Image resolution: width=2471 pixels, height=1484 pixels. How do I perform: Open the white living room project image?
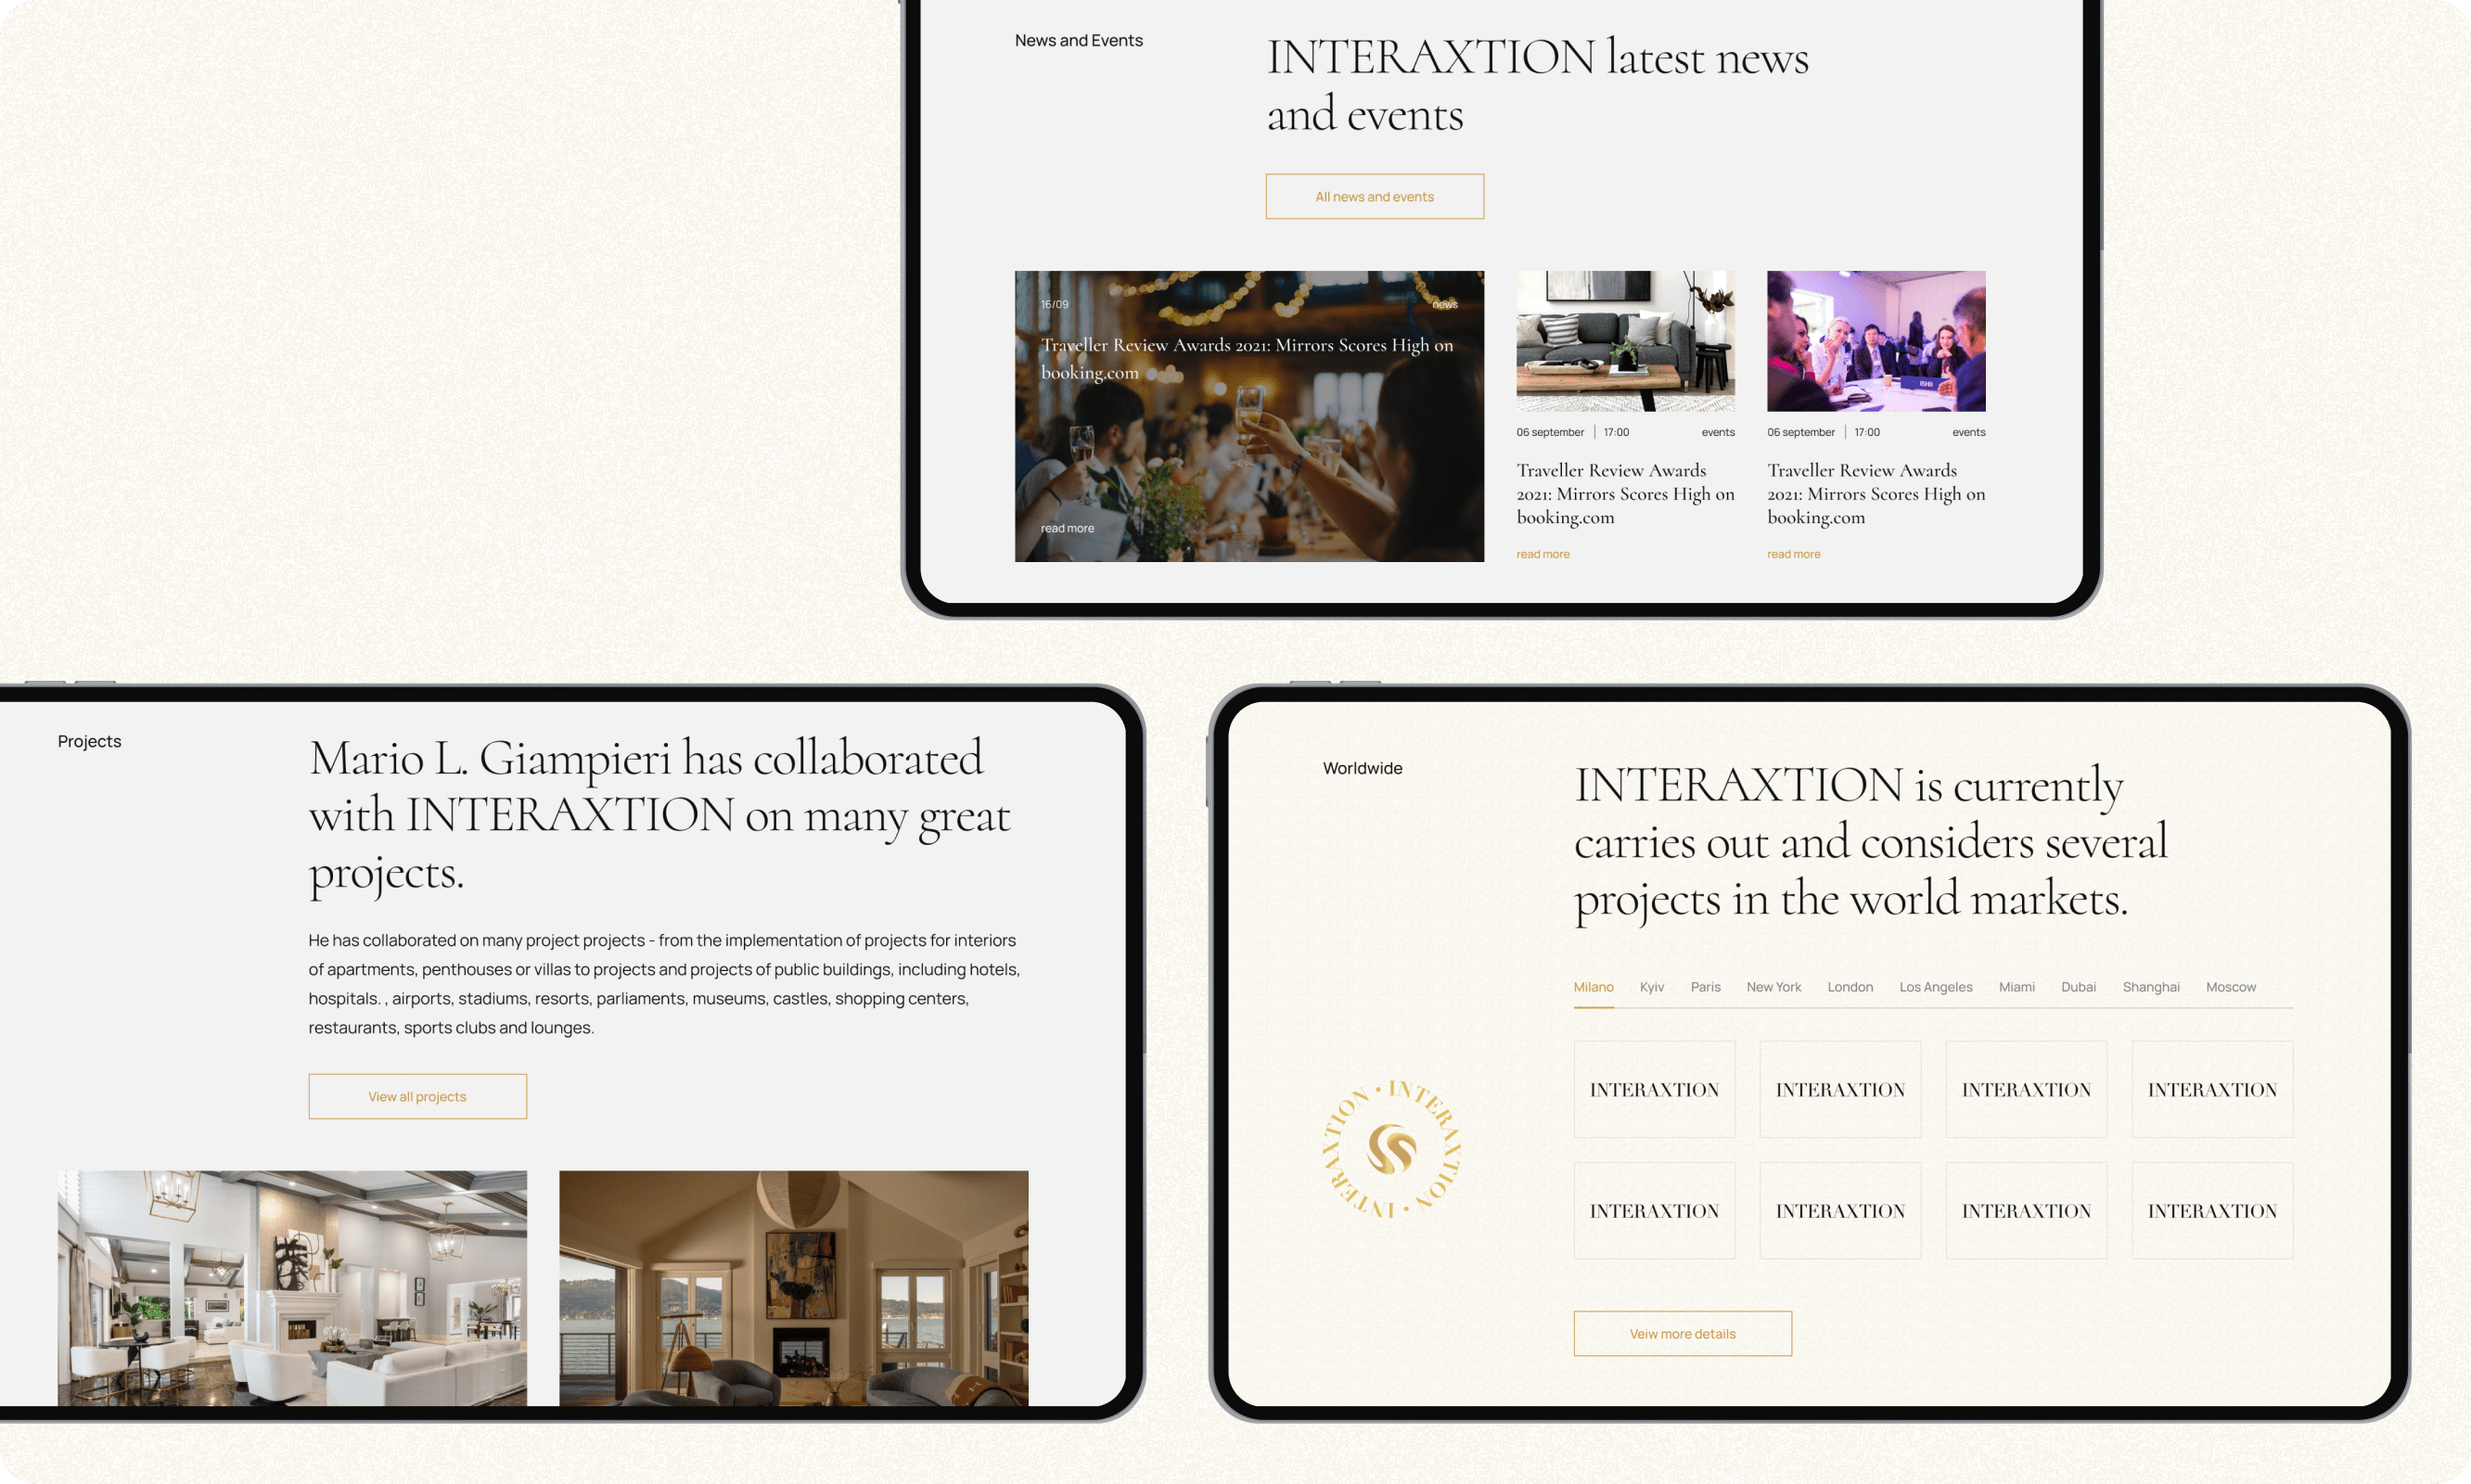tap(292, 1287)
